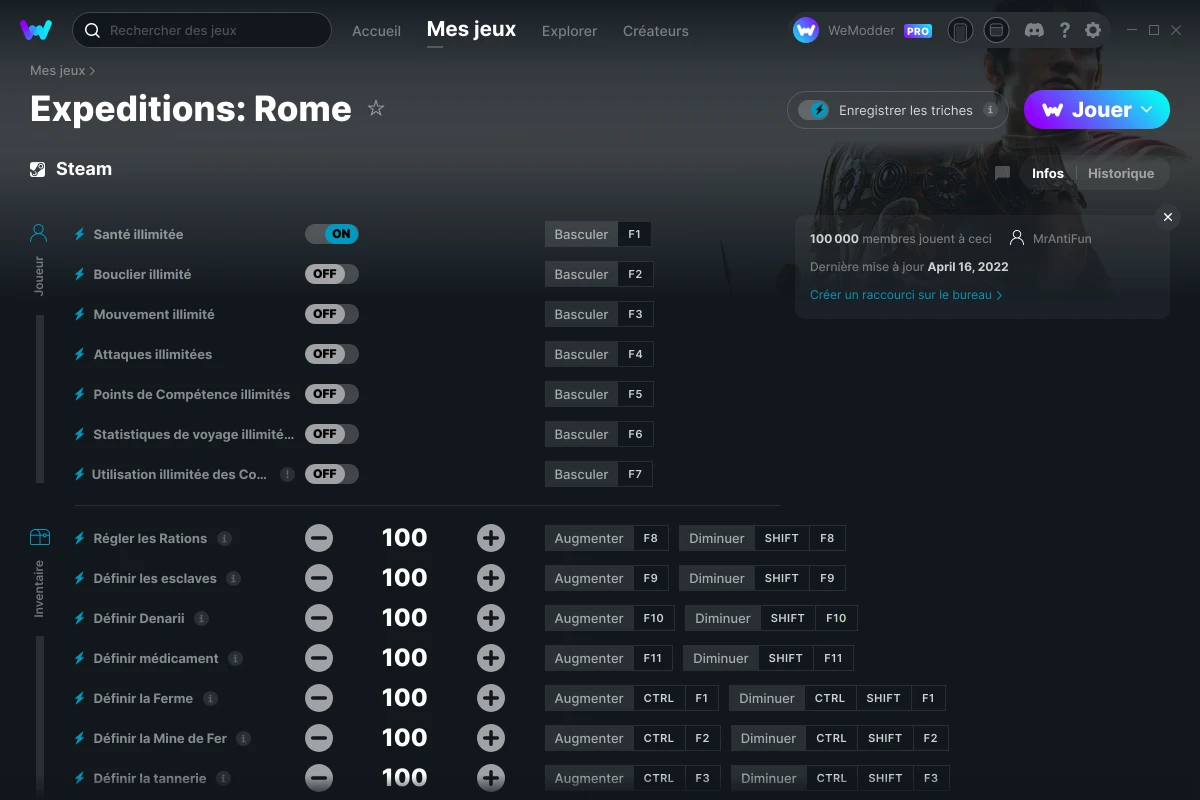Toggle the Enregistrer les triches switch
The width and height of the screenshot is (1200, 800).
[814, 110]
